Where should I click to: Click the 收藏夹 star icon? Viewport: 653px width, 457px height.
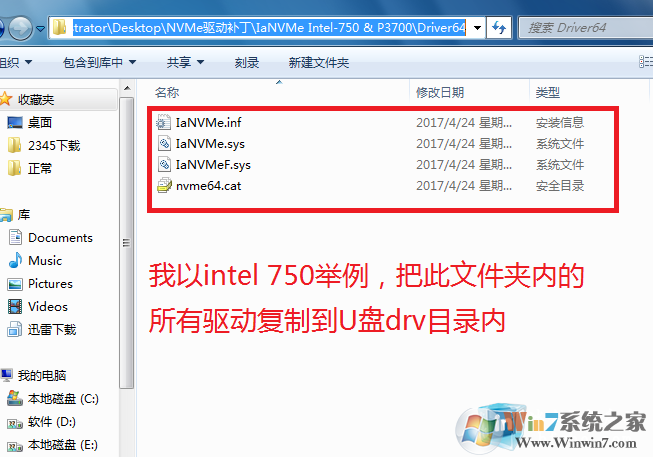click(x=6, y=99)
